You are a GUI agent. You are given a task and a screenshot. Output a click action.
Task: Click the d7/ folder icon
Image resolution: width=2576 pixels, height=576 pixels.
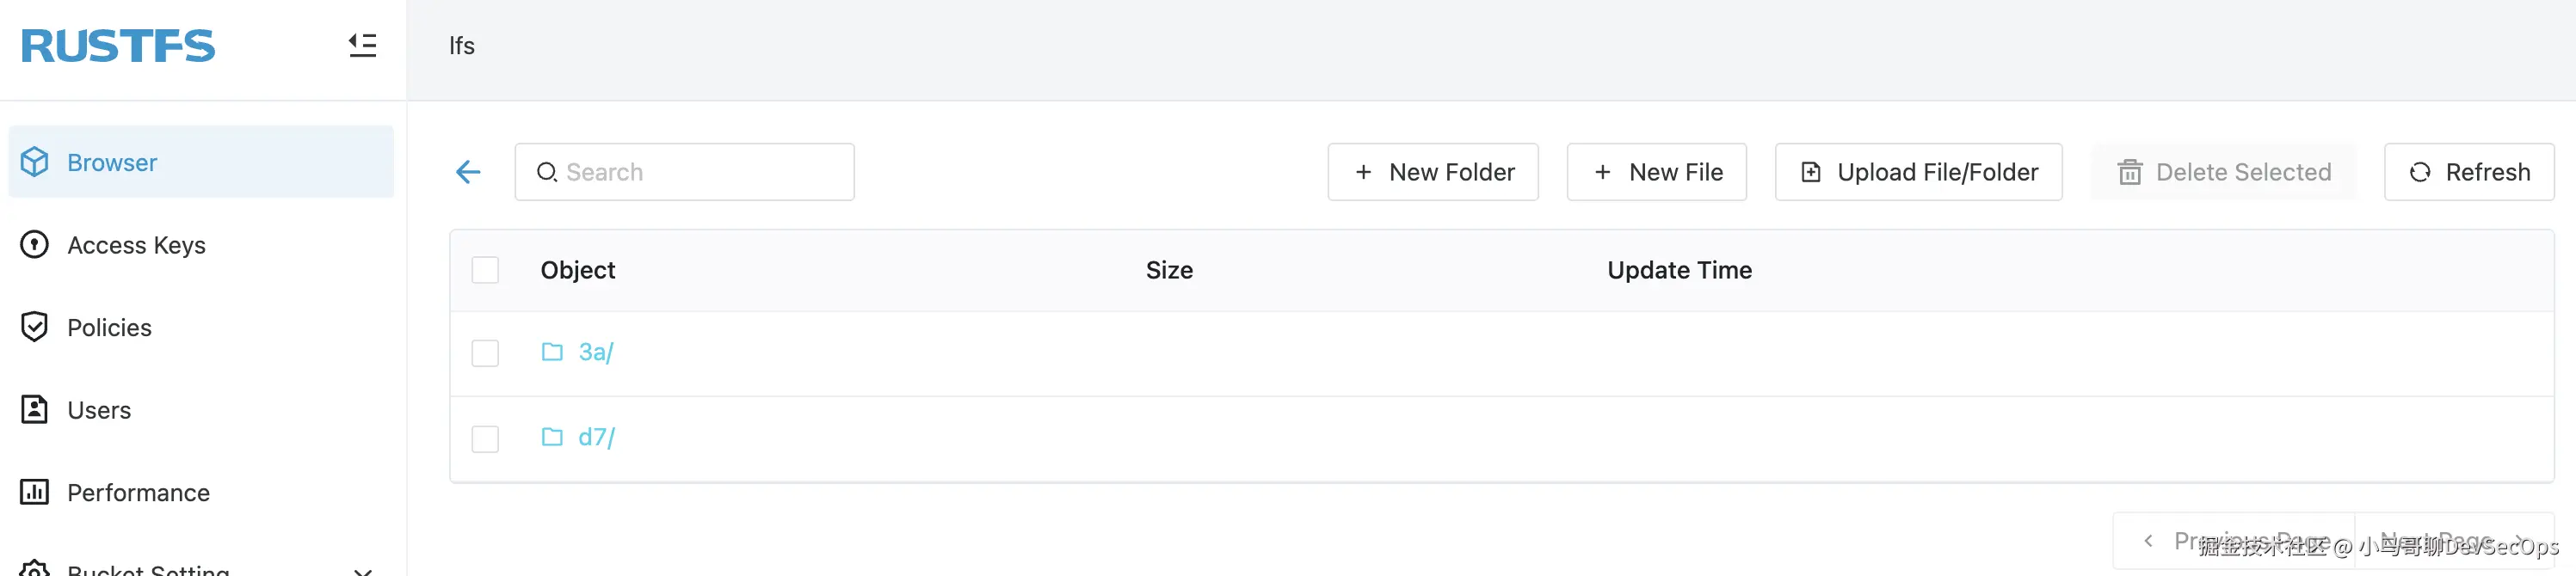point(552,437)
